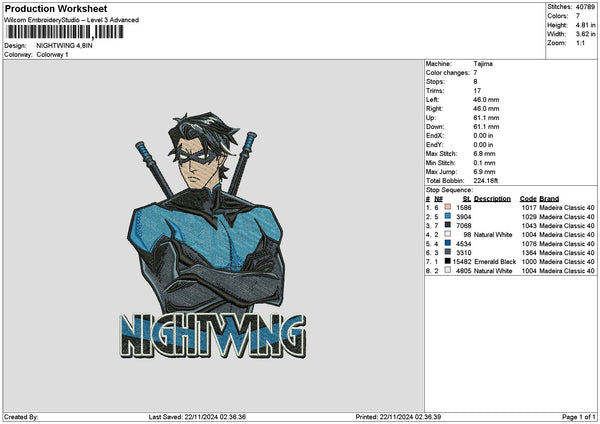
Task: Select the 'Right:' label
Action: tap(434, 109)
